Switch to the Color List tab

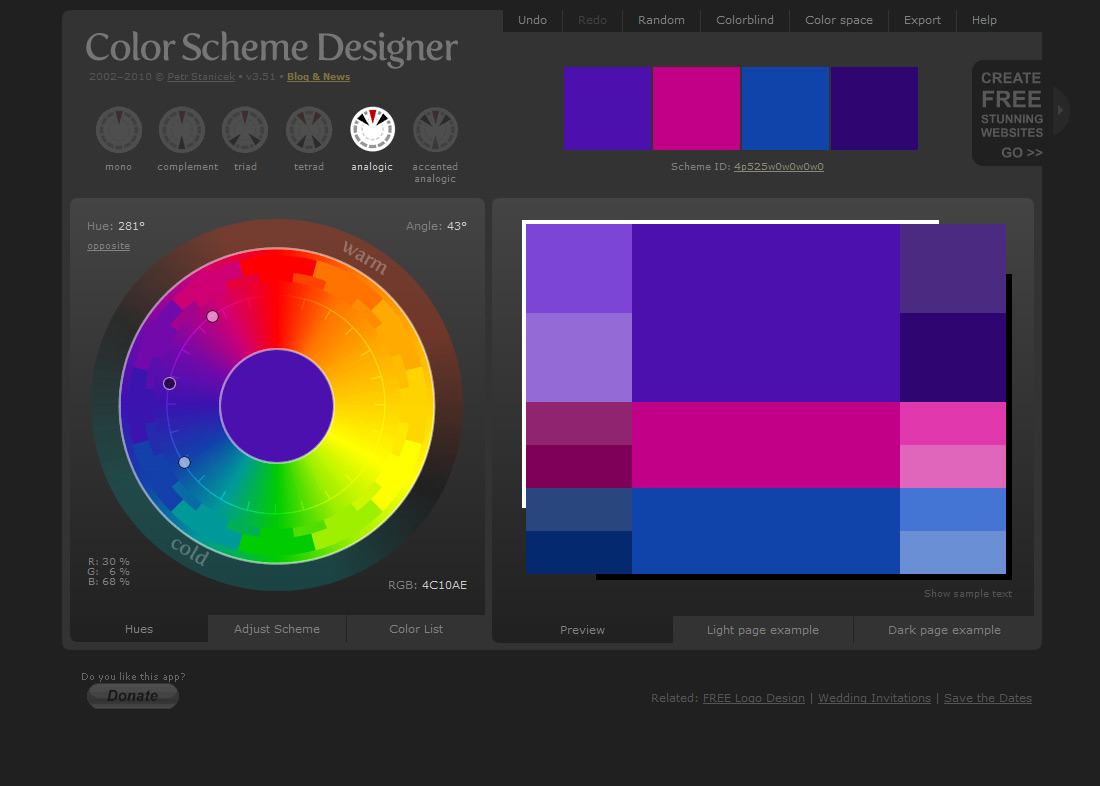[416, 629]
